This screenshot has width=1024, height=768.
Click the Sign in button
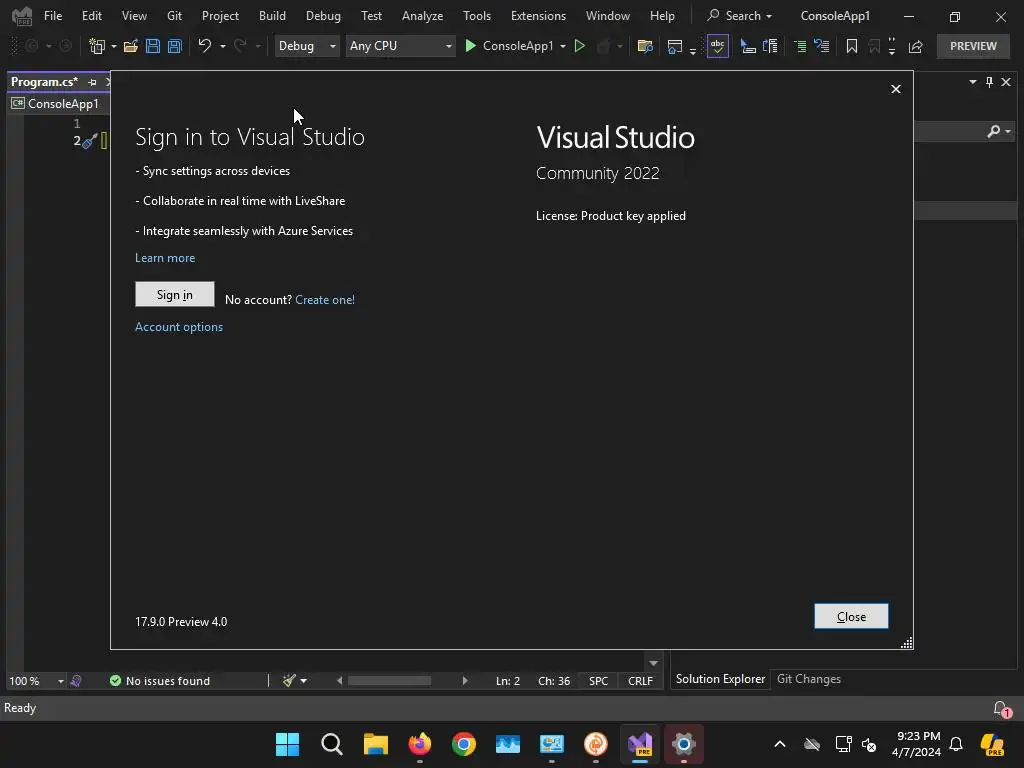174,295
